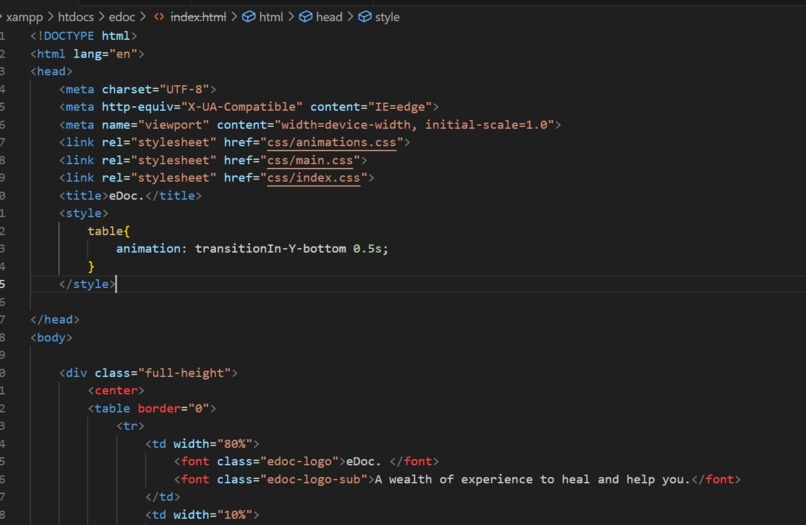This screenshot has width=806, height=525.
Task: Click the closing style tag
Action: [87, 284]
